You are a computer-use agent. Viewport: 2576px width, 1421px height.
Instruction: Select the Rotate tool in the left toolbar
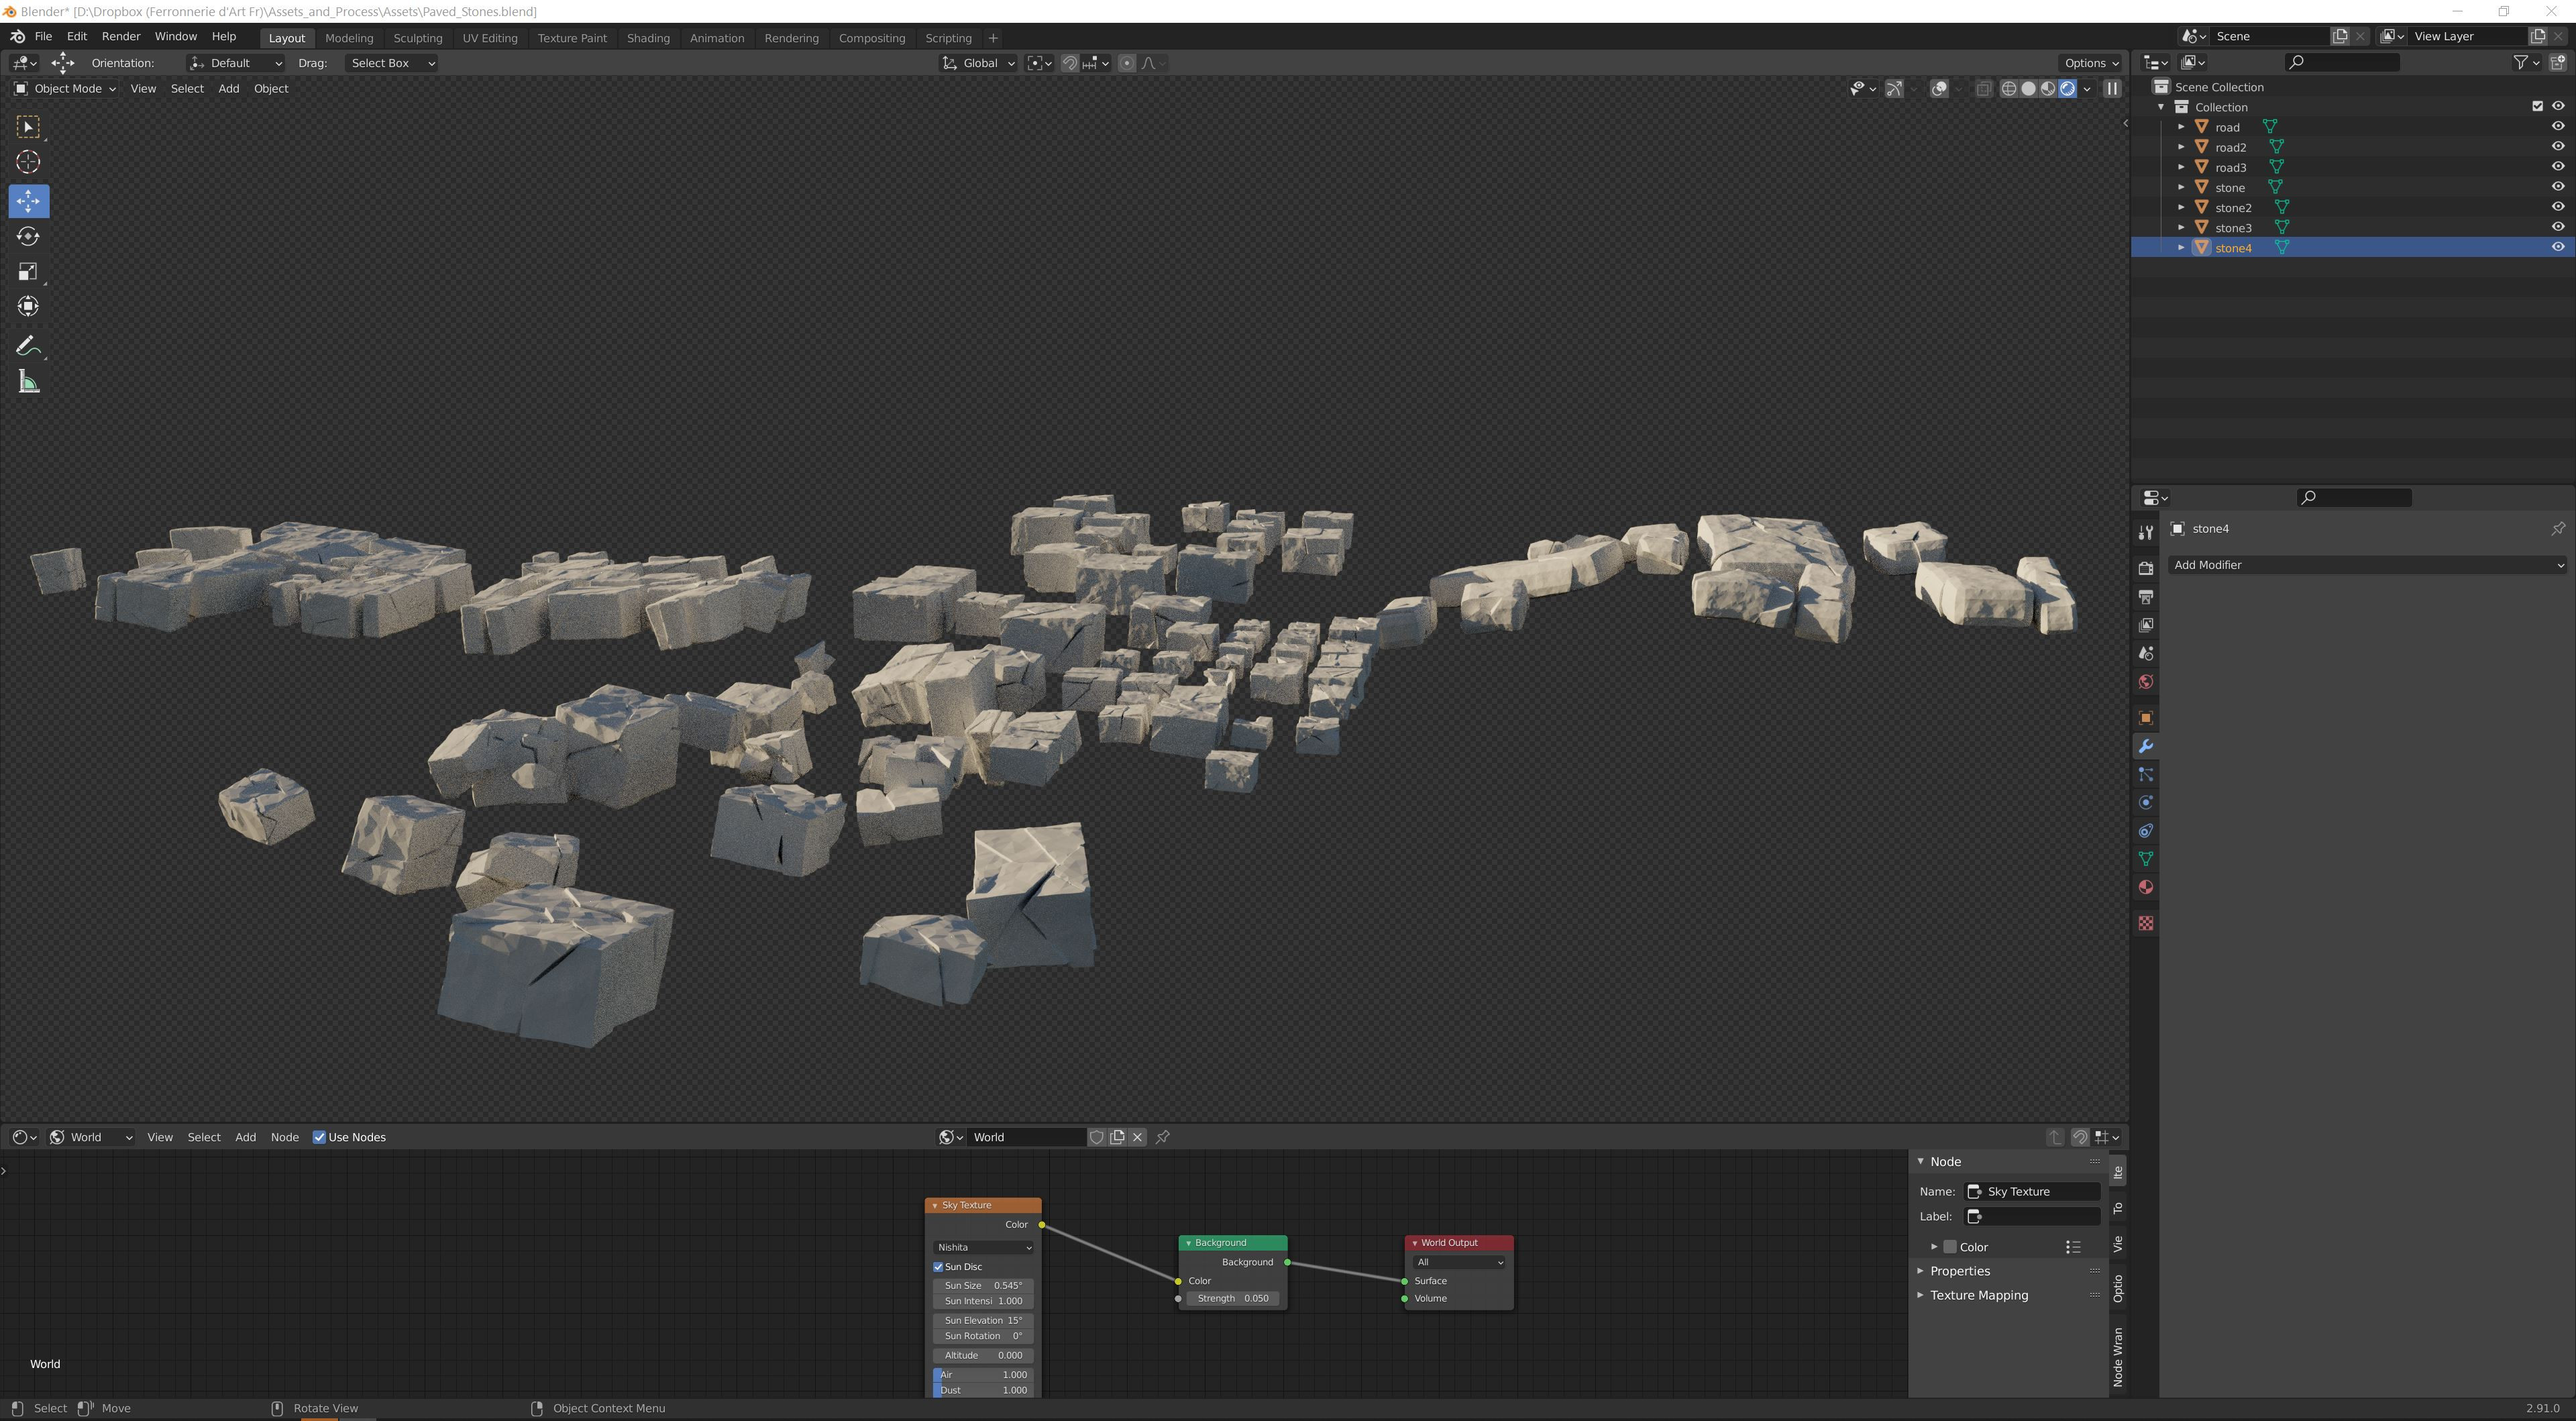[28, 237]
